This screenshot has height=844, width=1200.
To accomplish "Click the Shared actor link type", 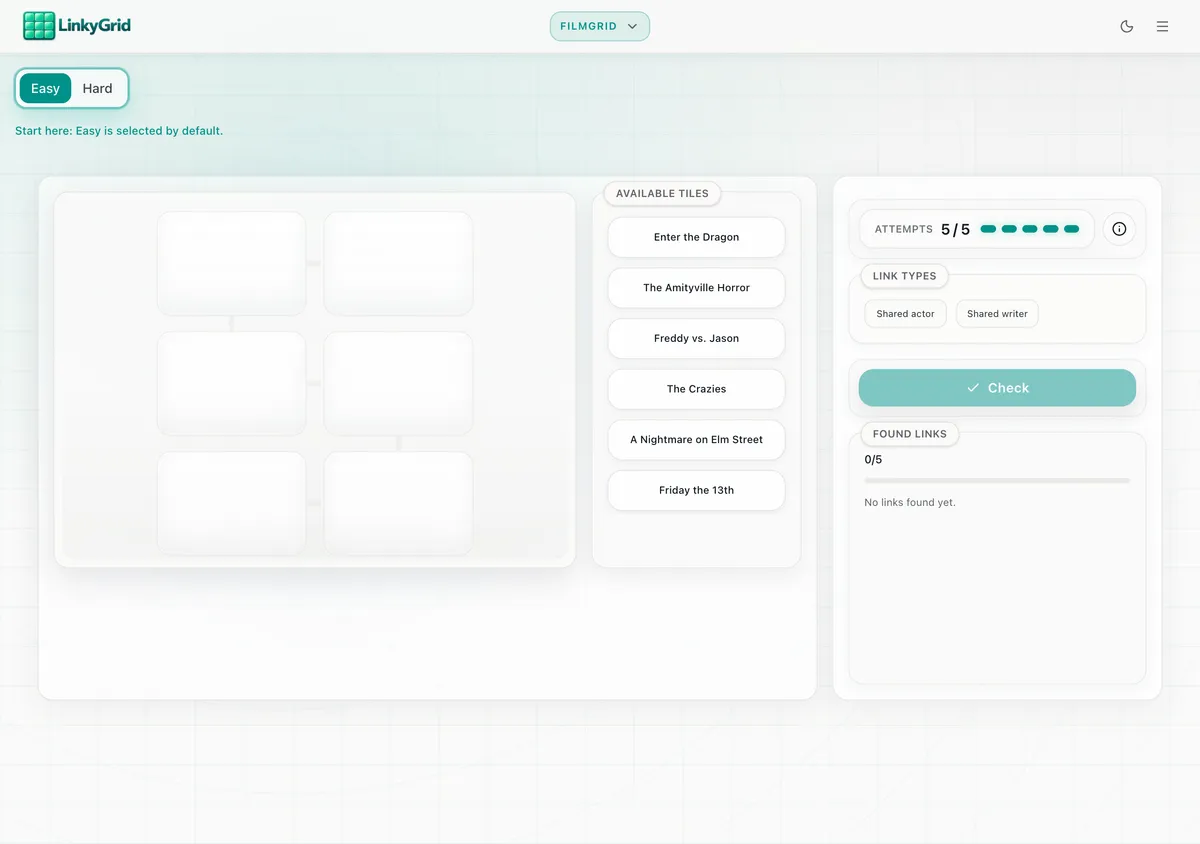I will 905,314.
